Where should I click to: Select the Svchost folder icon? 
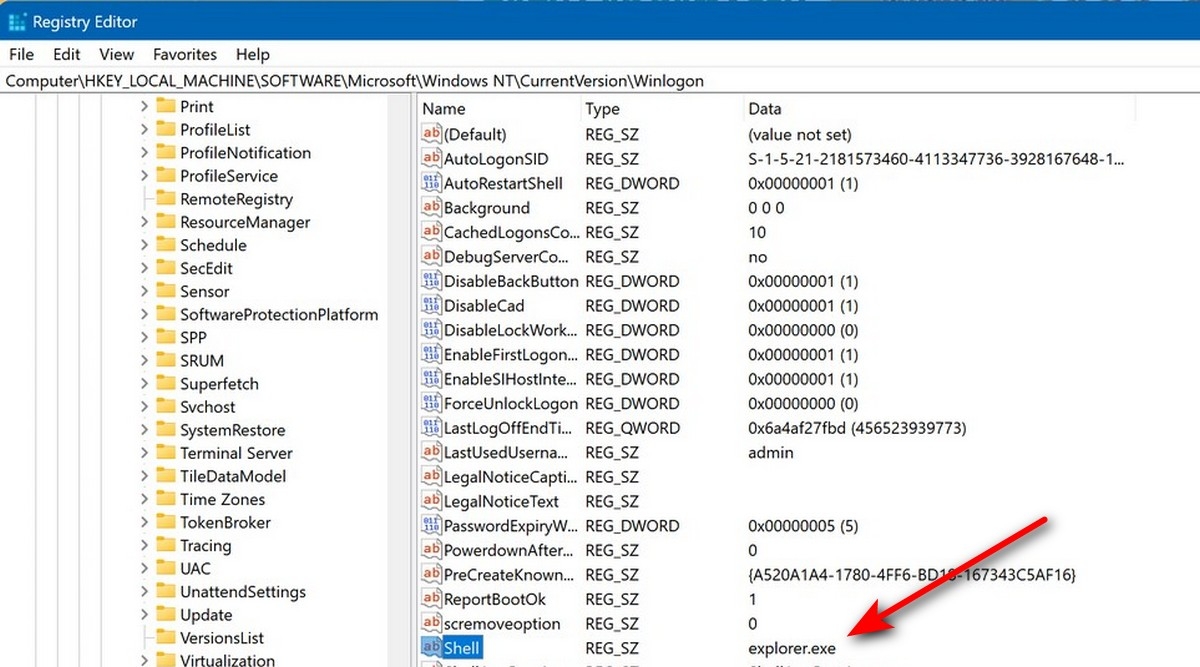pos(166,407)
